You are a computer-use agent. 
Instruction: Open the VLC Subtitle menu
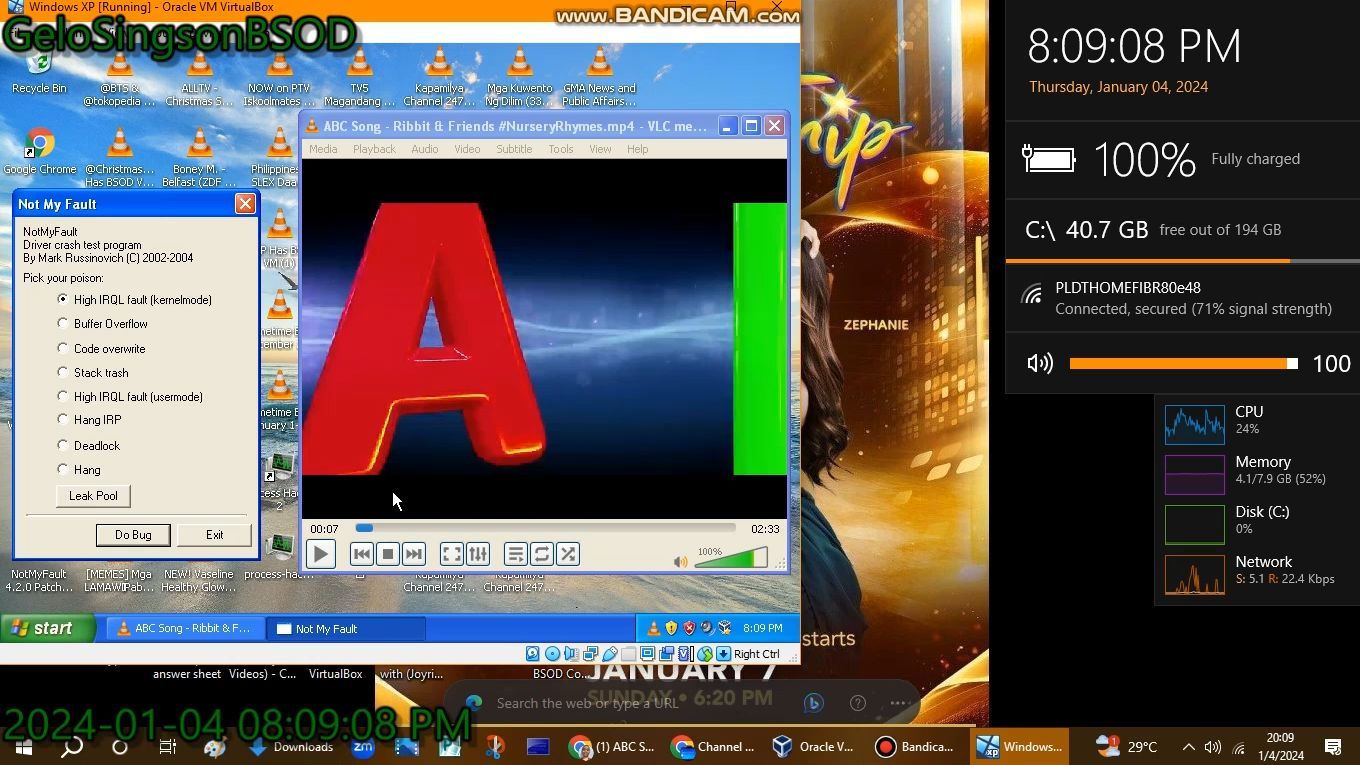click(x=514, y=149)
